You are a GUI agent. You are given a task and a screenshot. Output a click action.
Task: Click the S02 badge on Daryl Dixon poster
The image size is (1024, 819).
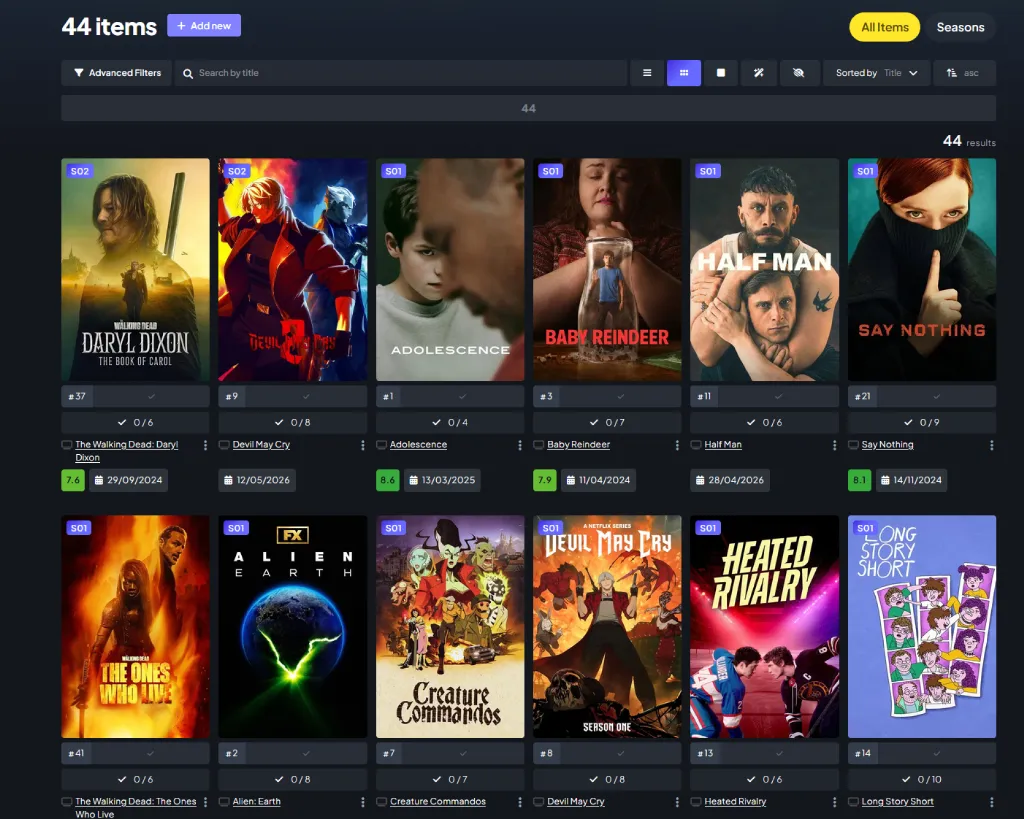[x=80, y=171]
